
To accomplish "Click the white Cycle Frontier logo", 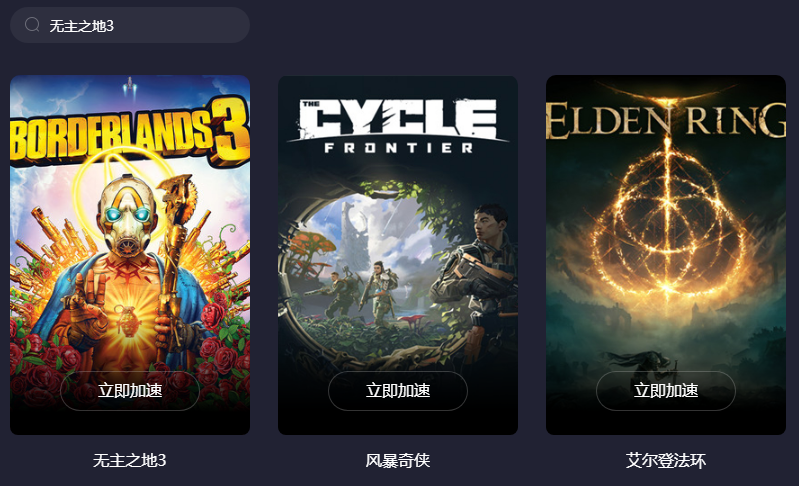I will tap(398, 126).
